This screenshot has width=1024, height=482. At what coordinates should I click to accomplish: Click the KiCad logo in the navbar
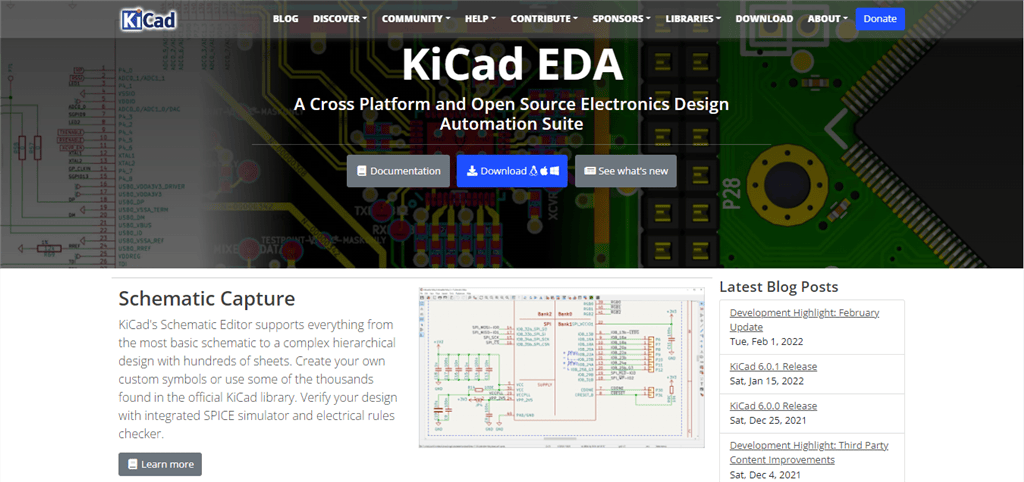point(148,19)
